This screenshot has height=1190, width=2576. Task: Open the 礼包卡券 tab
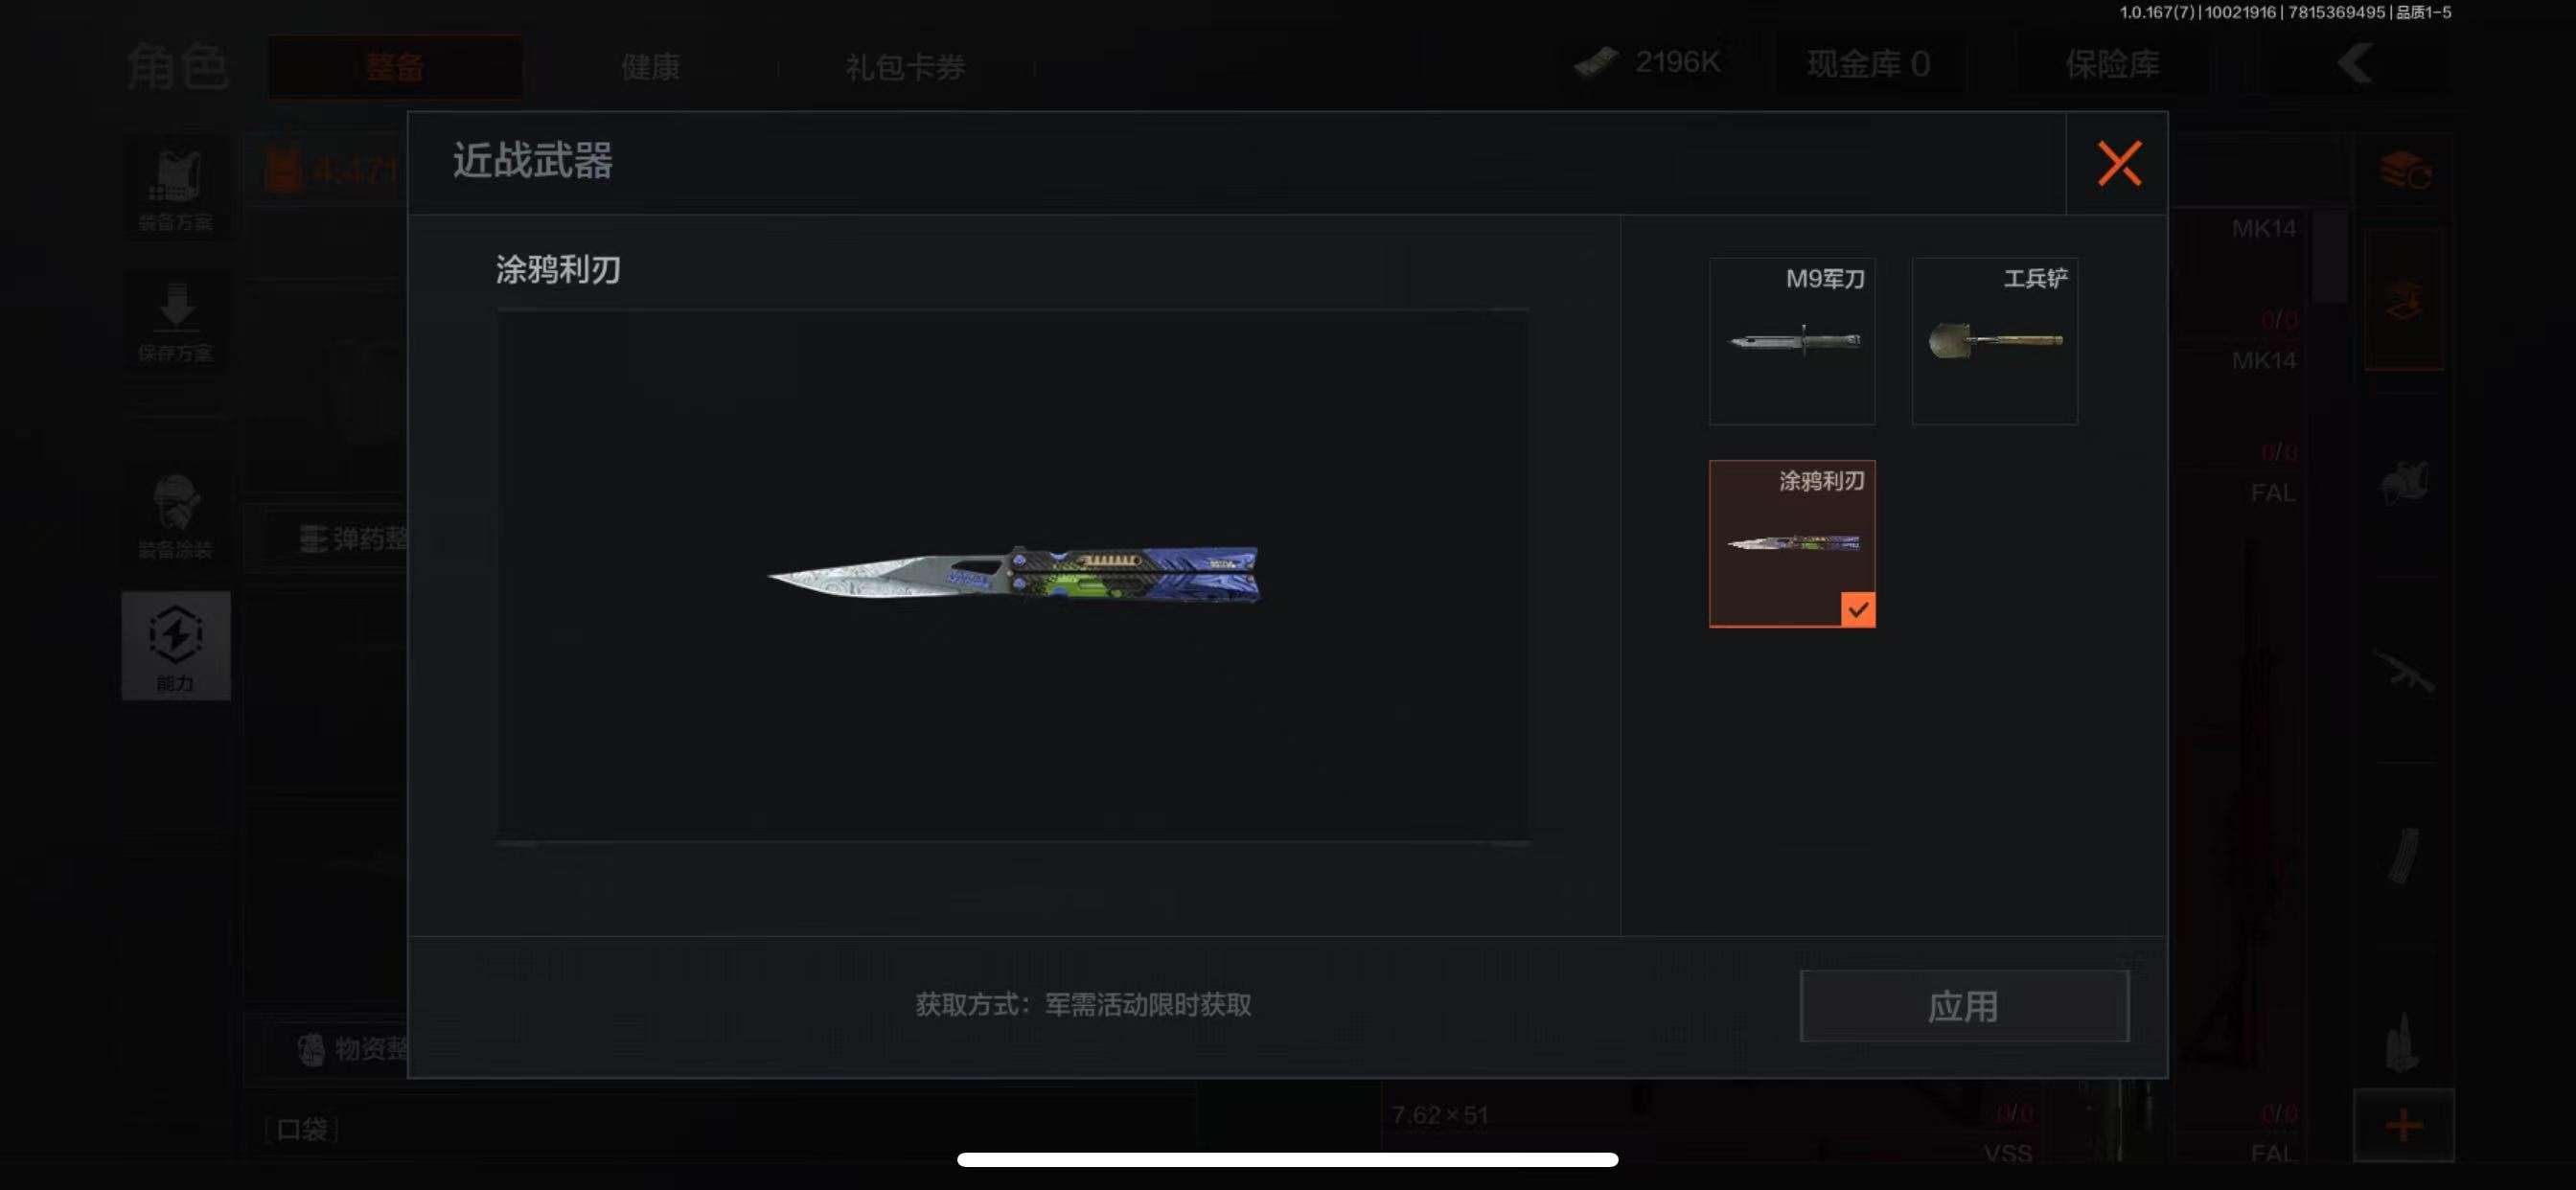[905, 66]
